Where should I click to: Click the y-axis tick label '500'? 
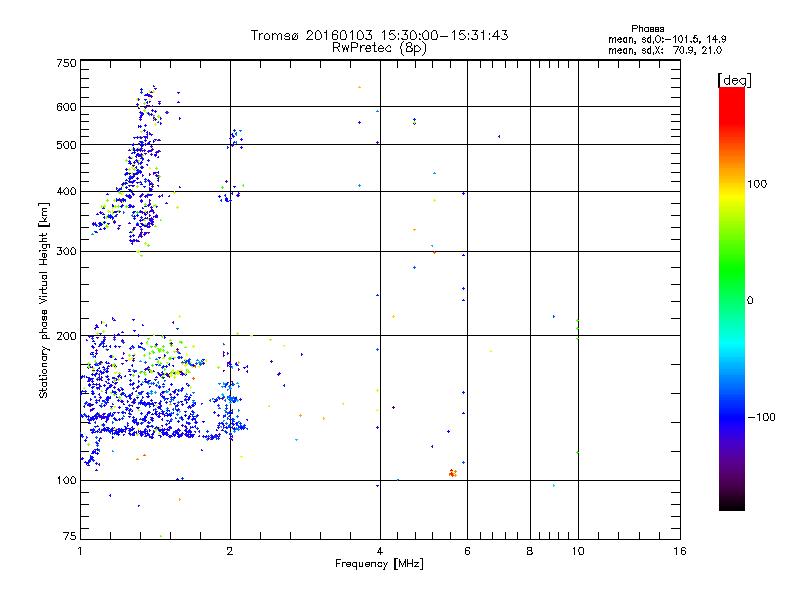tap(66, 145)
